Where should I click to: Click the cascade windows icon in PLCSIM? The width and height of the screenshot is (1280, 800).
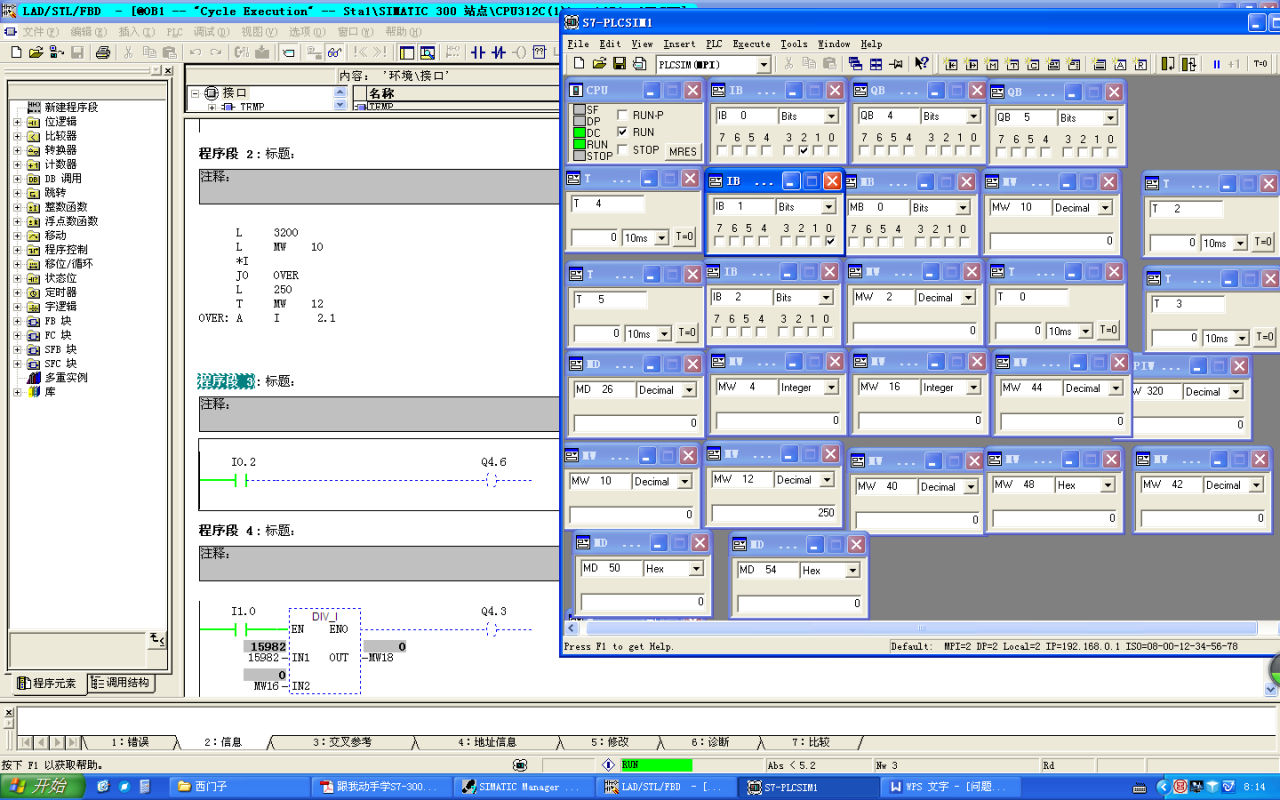[855, 63]
